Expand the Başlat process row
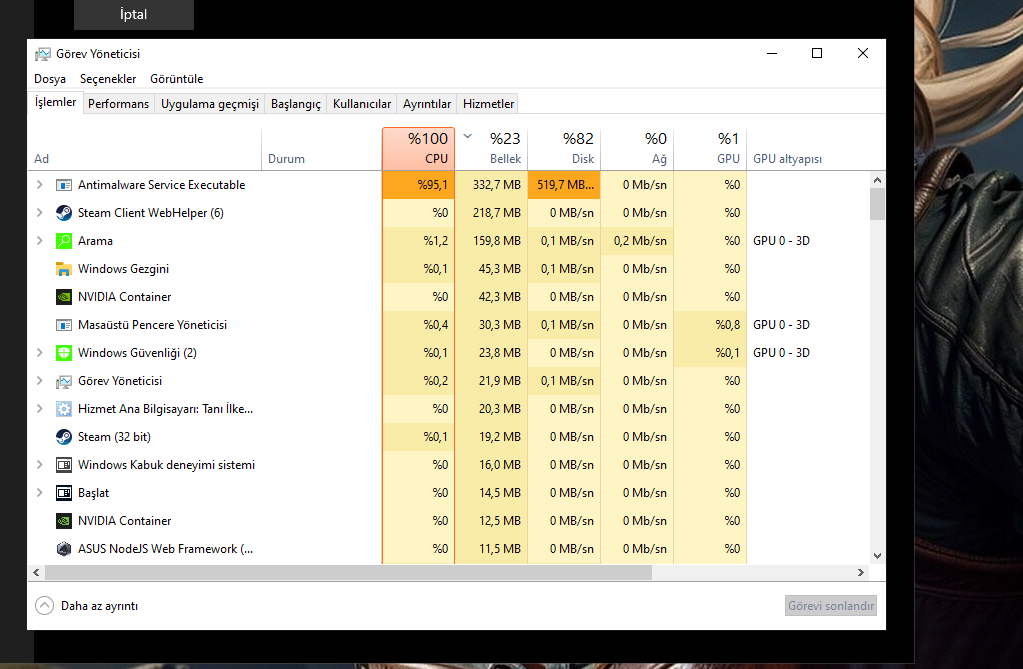Viewport: 1023px width, 669px height. coord(40,493)
